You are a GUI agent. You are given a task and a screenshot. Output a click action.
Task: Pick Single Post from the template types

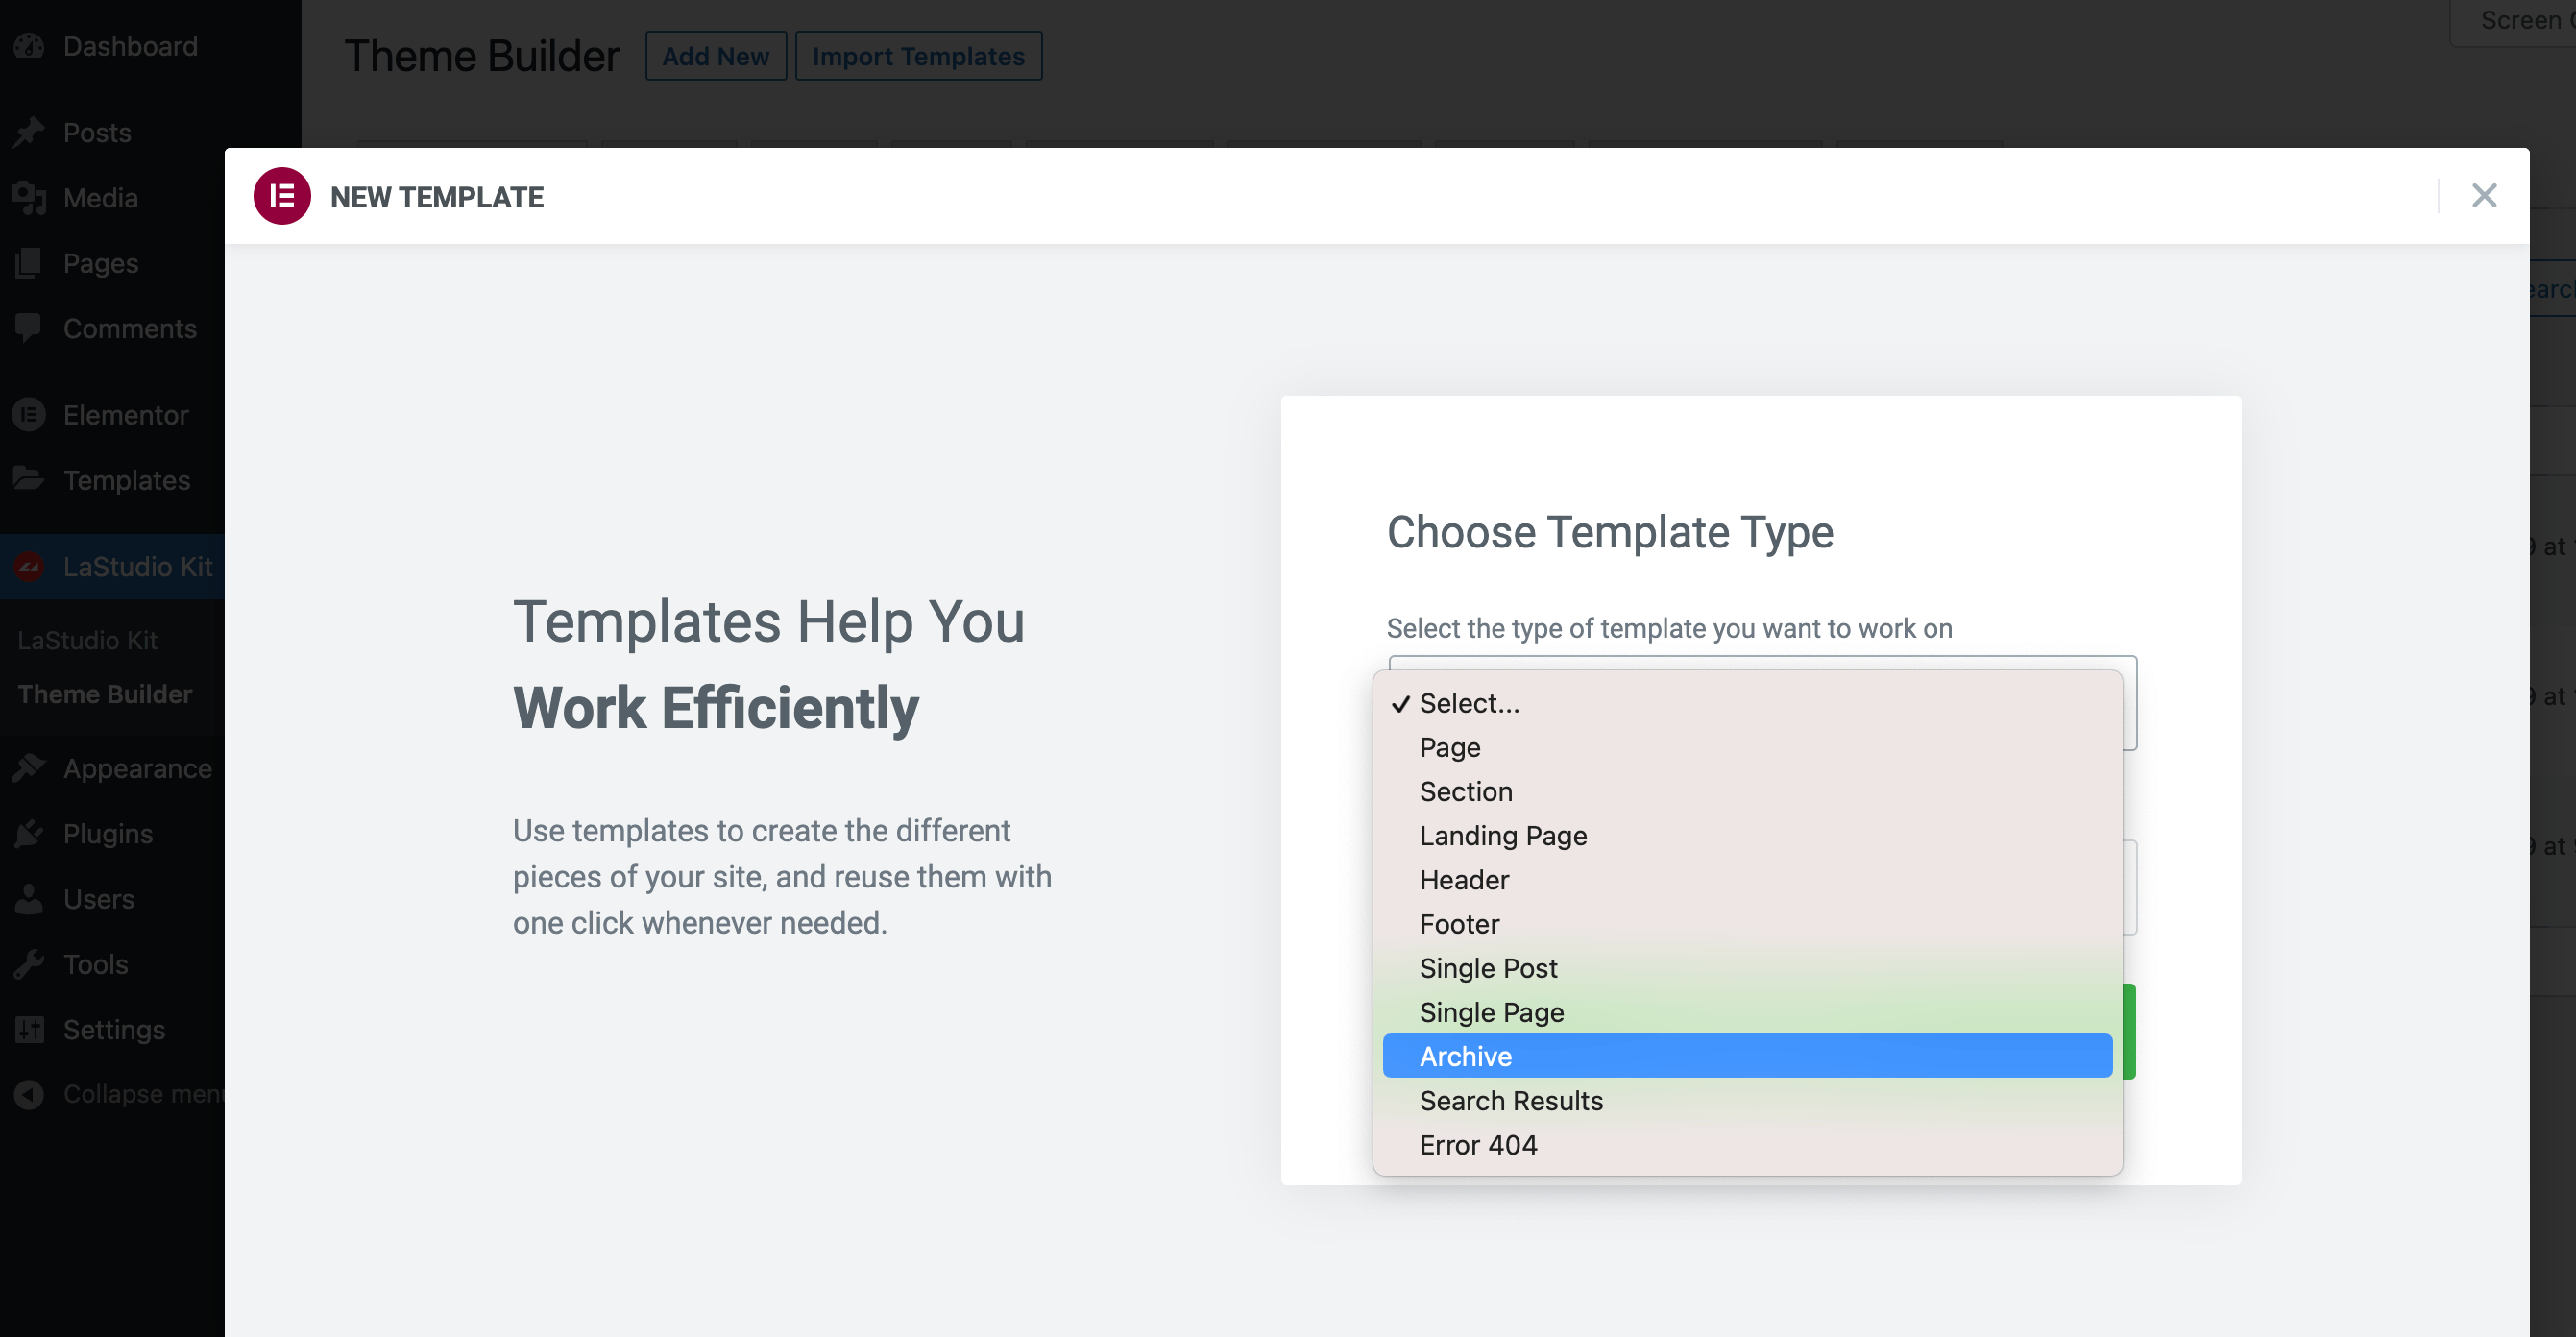1488,968
